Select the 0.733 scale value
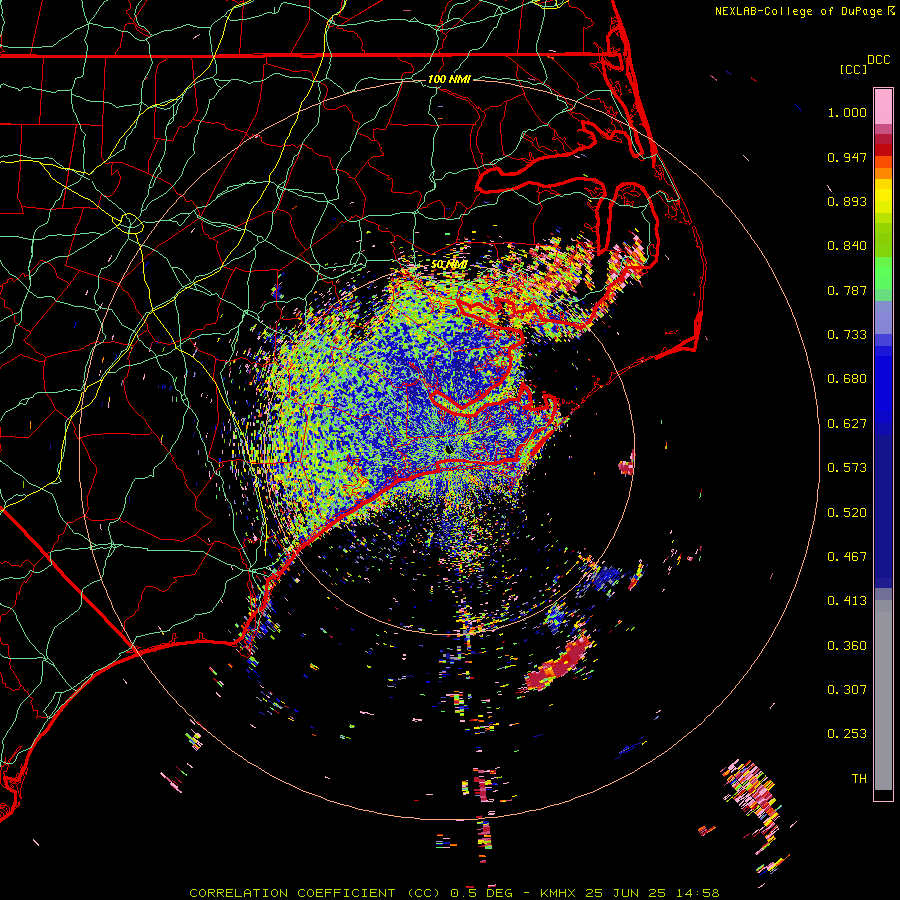 point(847,335)
